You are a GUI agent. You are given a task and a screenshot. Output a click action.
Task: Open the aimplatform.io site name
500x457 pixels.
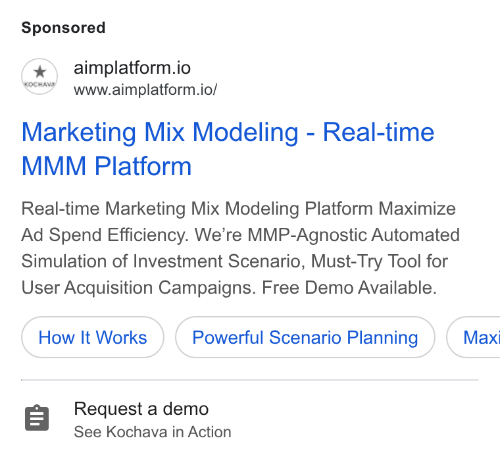[132, 68]
